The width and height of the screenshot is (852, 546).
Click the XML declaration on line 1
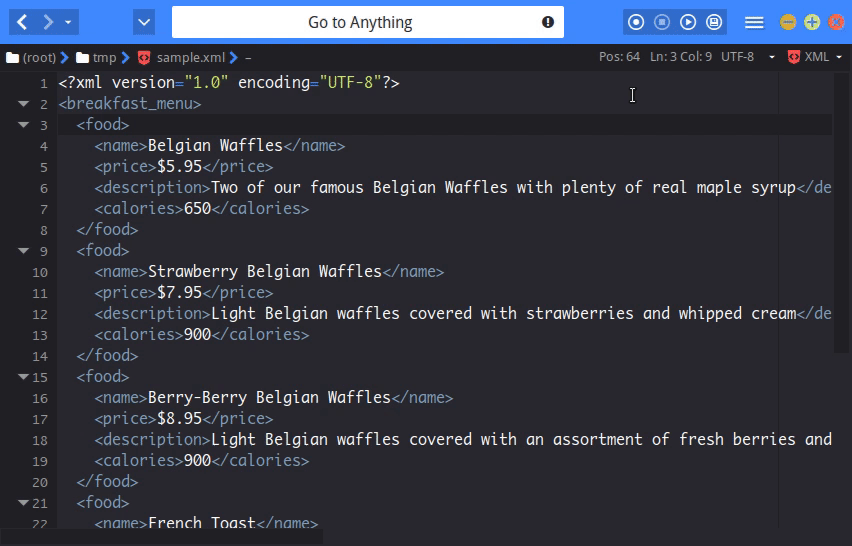click(x=229, y=83)
